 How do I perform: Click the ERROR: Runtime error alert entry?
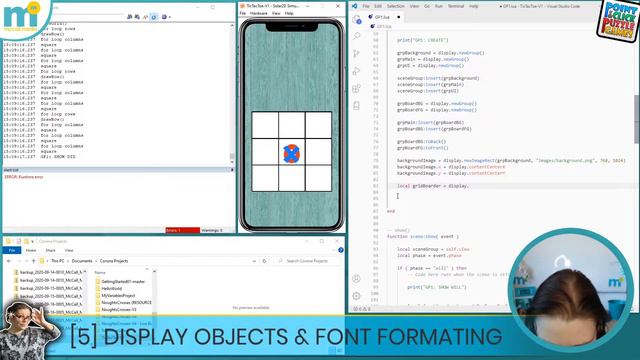click(24, 177)
